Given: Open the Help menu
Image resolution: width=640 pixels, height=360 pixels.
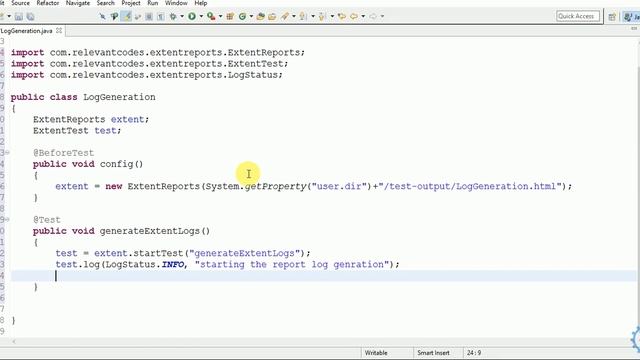Looking at the screenshot, I should [200, 3].
